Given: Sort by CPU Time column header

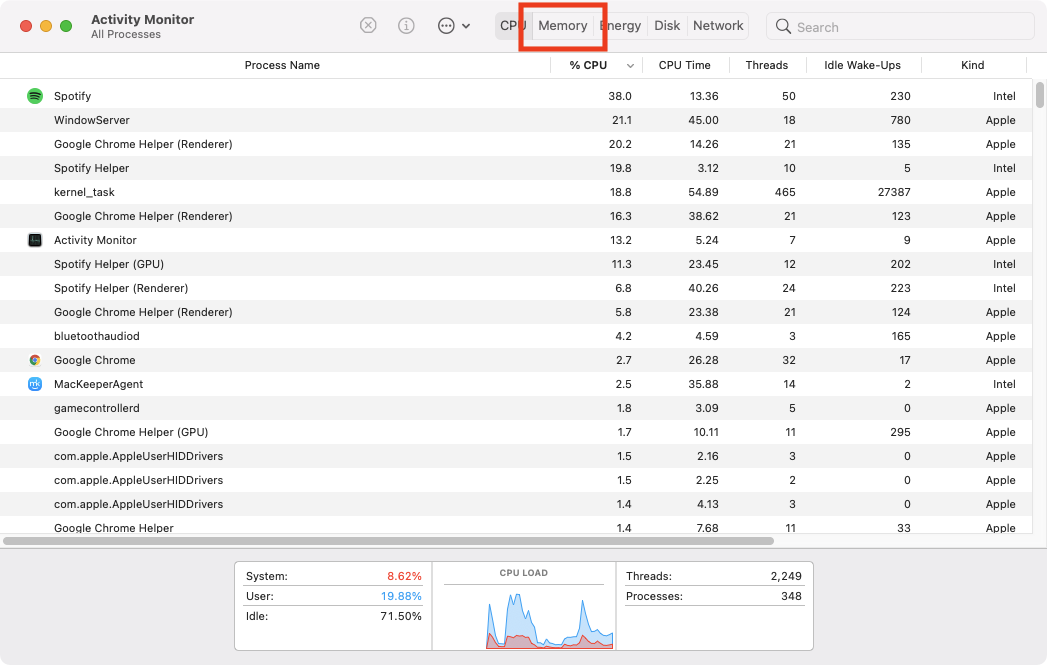Looking at the screenshot, I should [684, 65].
